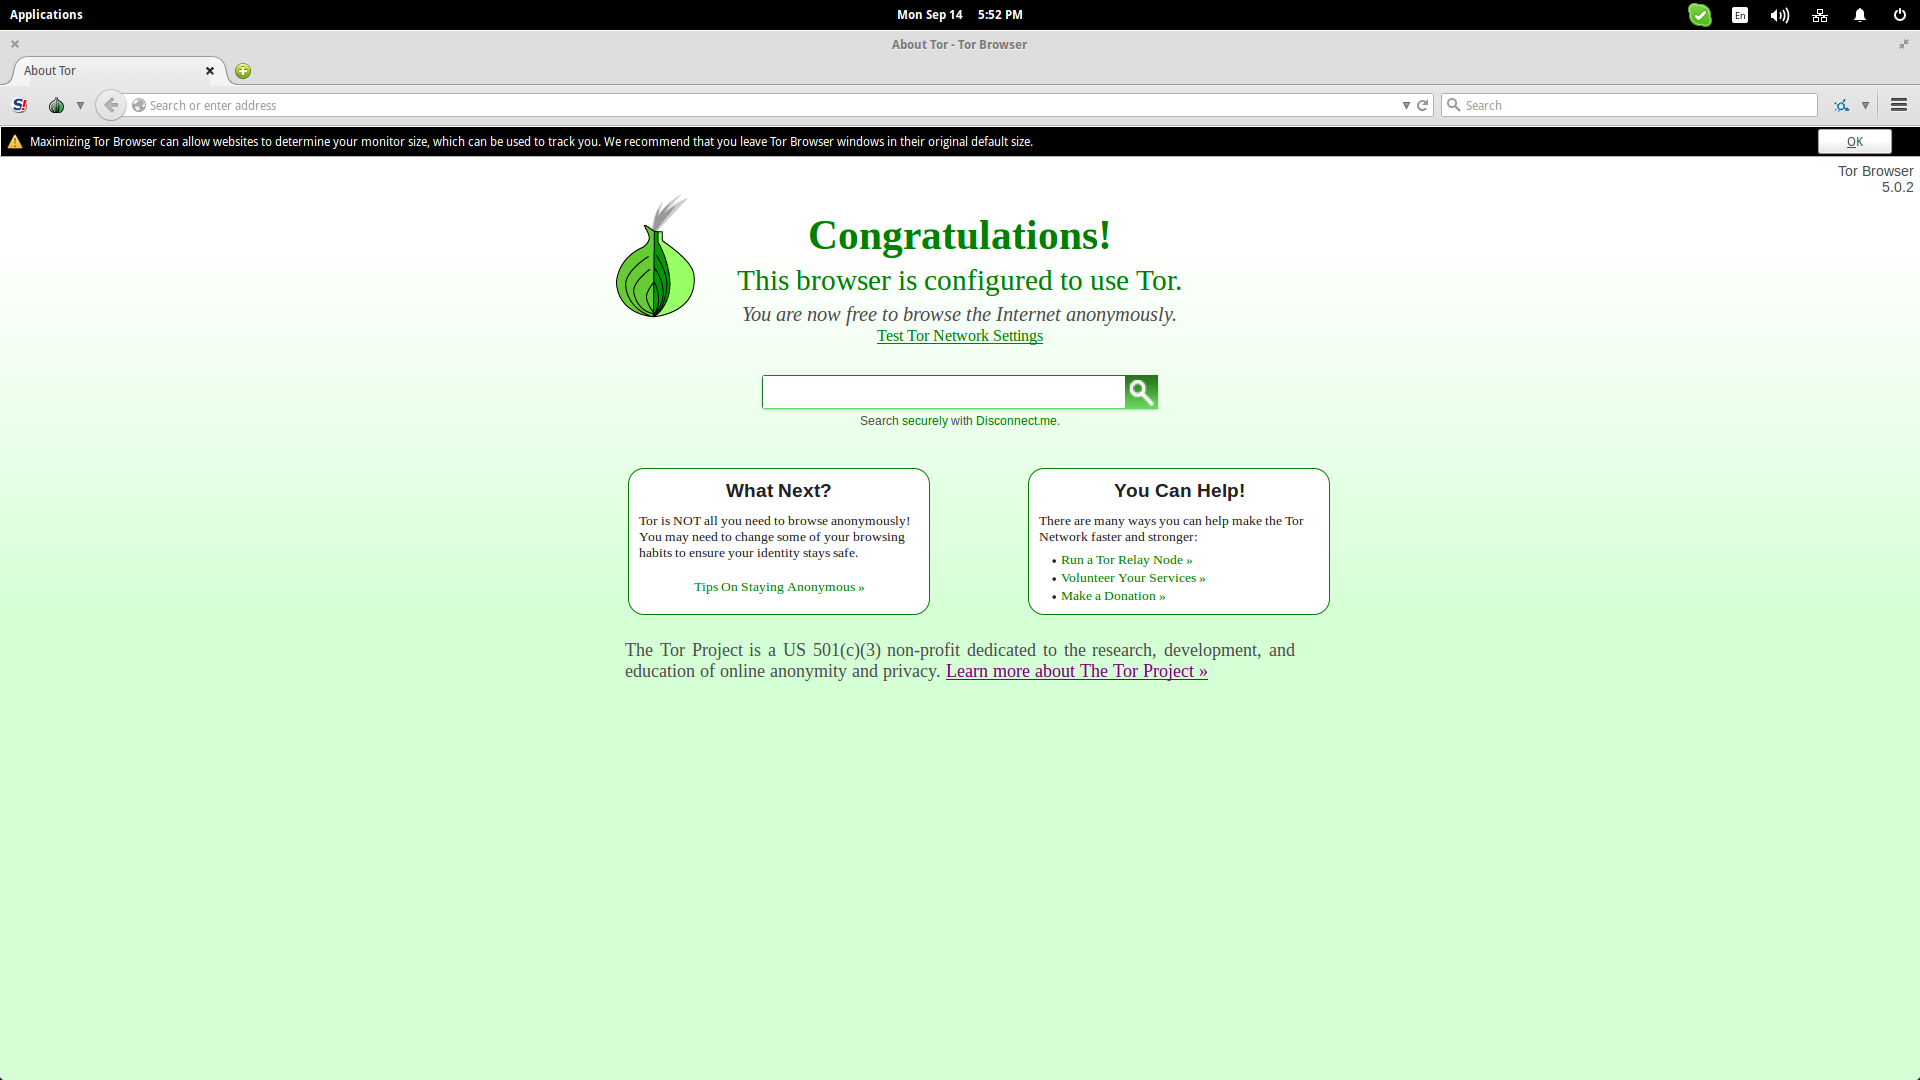The image size is (1920, 1080).
Task: Click the Disconnect.me search input field
Action: coord(942,392)
